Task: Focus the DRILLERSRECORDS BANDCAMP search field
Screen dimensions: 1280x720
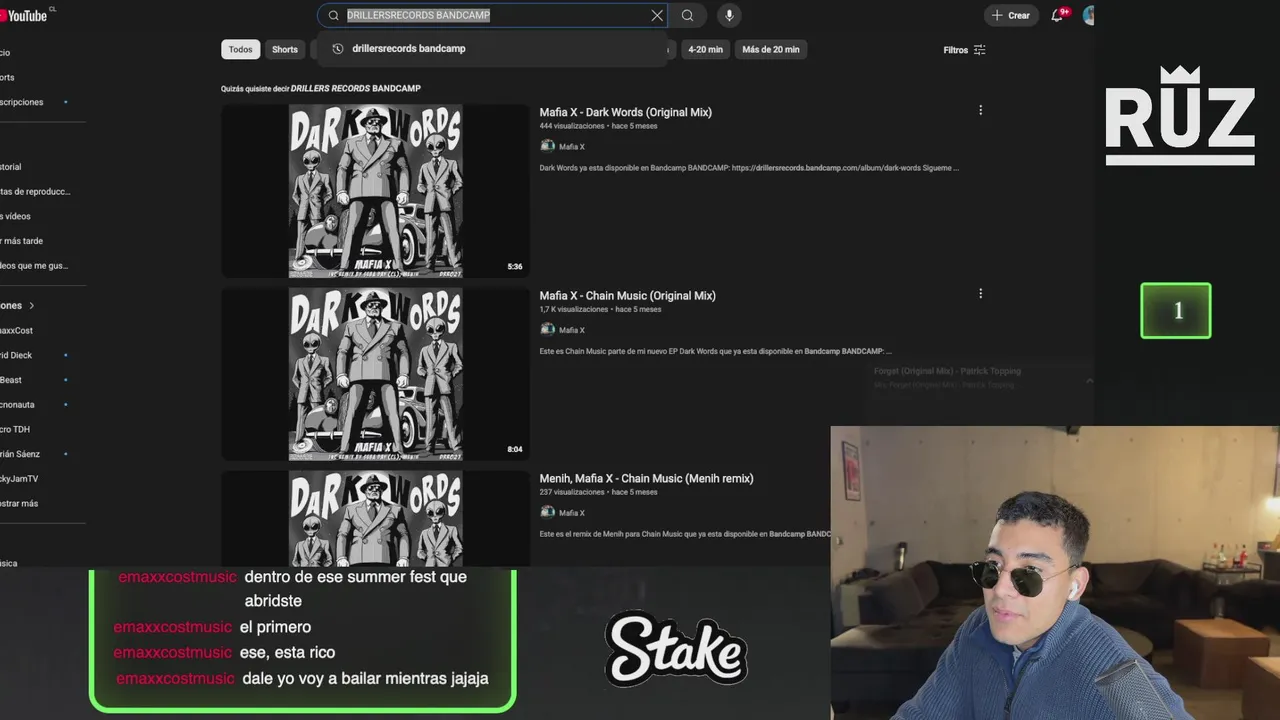Action: click(494, 15)
